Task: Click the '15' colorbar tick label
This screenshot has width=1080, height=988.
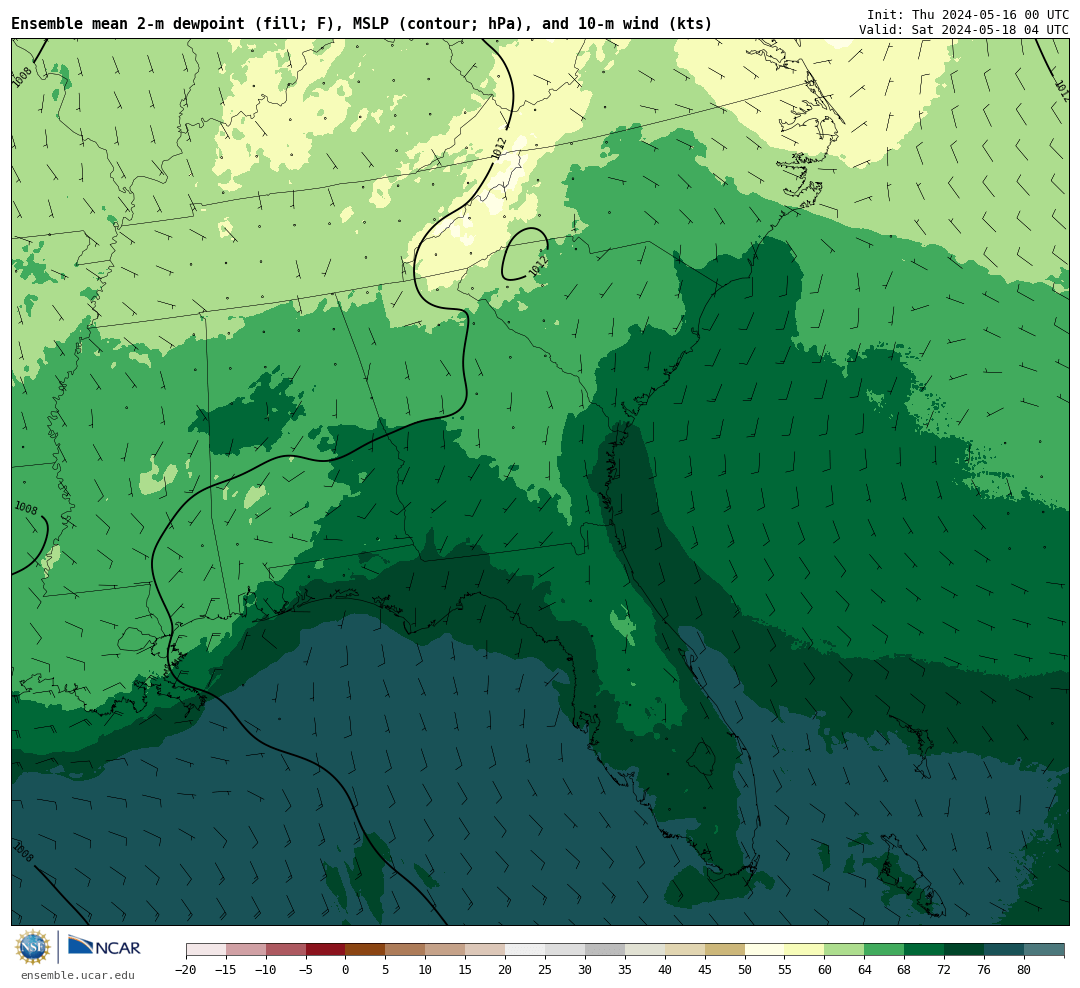Action: (466, 970)
